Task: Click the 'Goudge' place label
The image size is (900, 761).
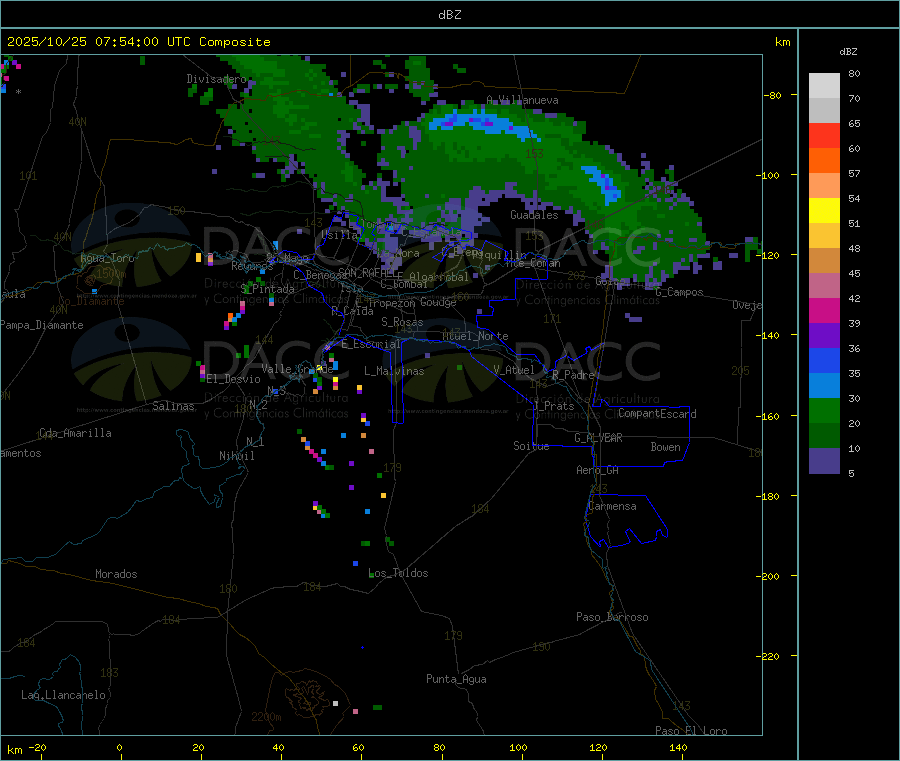Action: pyautogui.click(x=438, y=302)
